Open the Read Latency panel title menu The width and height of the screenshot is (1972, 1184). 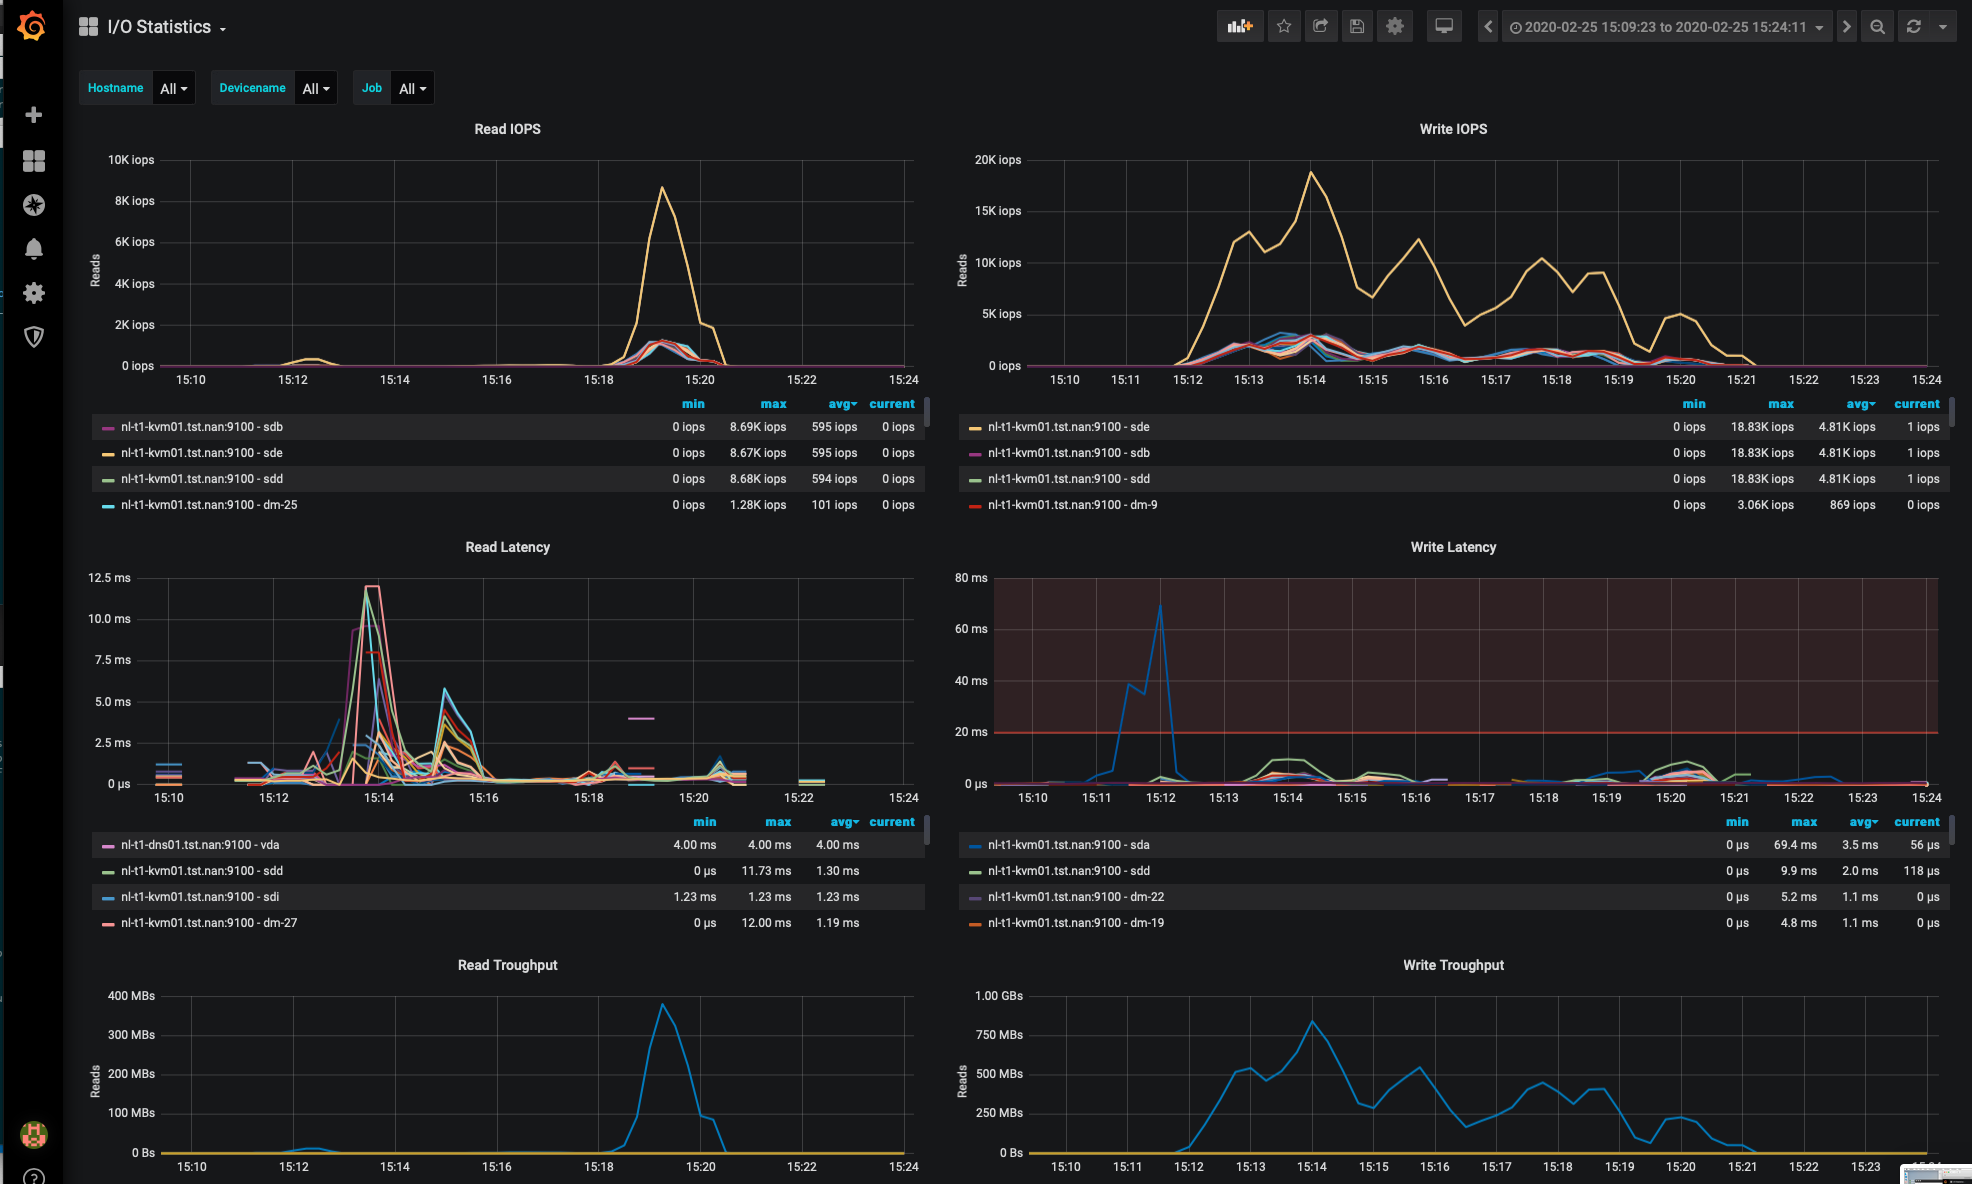click(507, 547)
